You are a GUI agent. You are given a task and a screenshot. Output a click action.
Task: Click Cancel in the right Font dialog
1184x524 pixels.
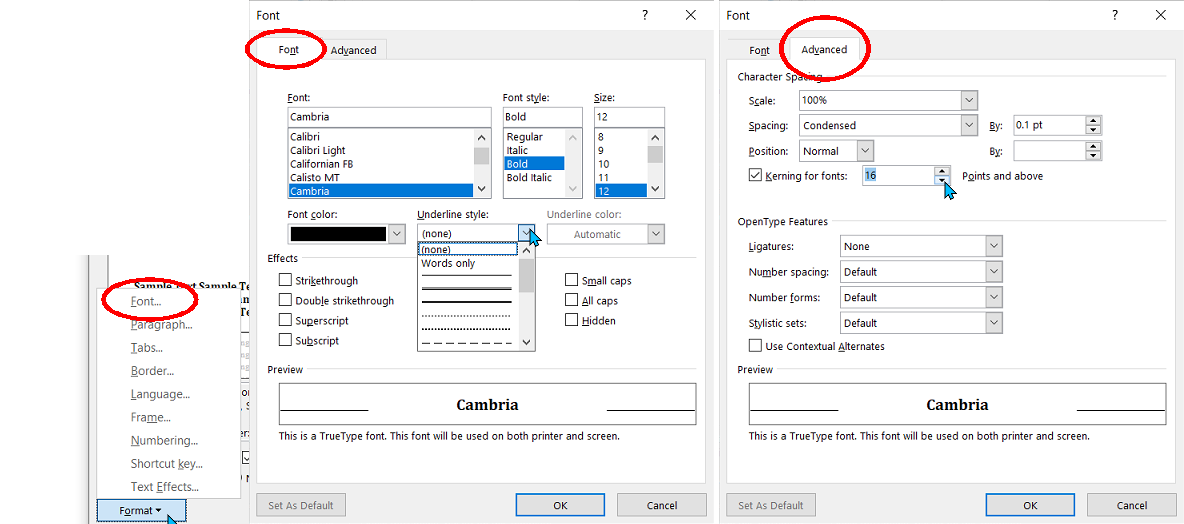pos(1132,505)
